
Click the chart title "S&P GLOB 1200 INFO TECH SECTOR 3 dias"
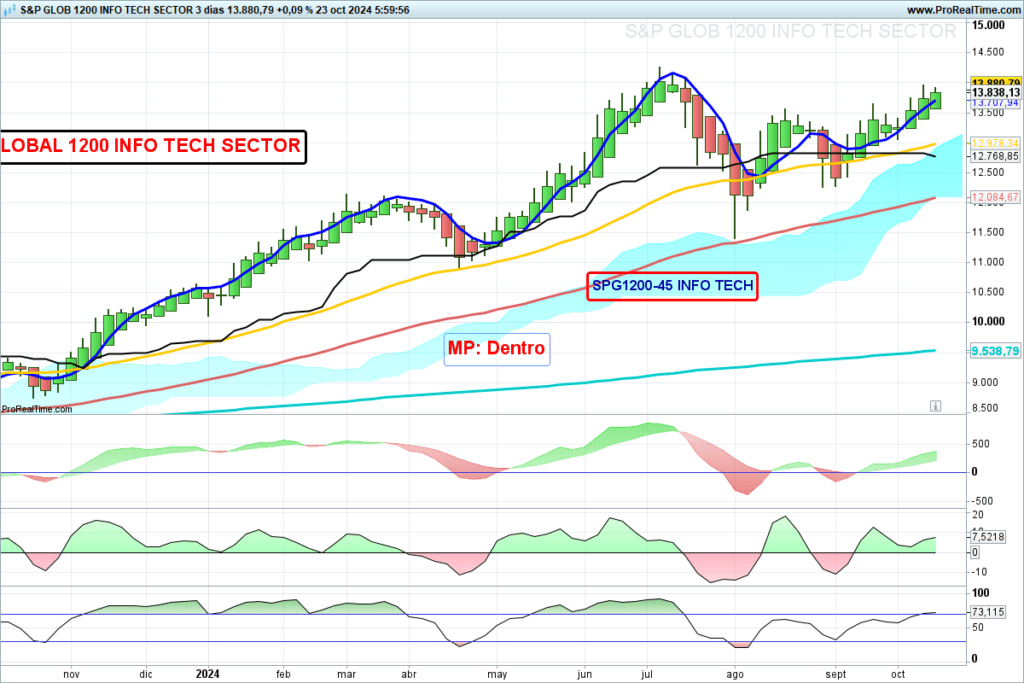(x=122, y=10)
